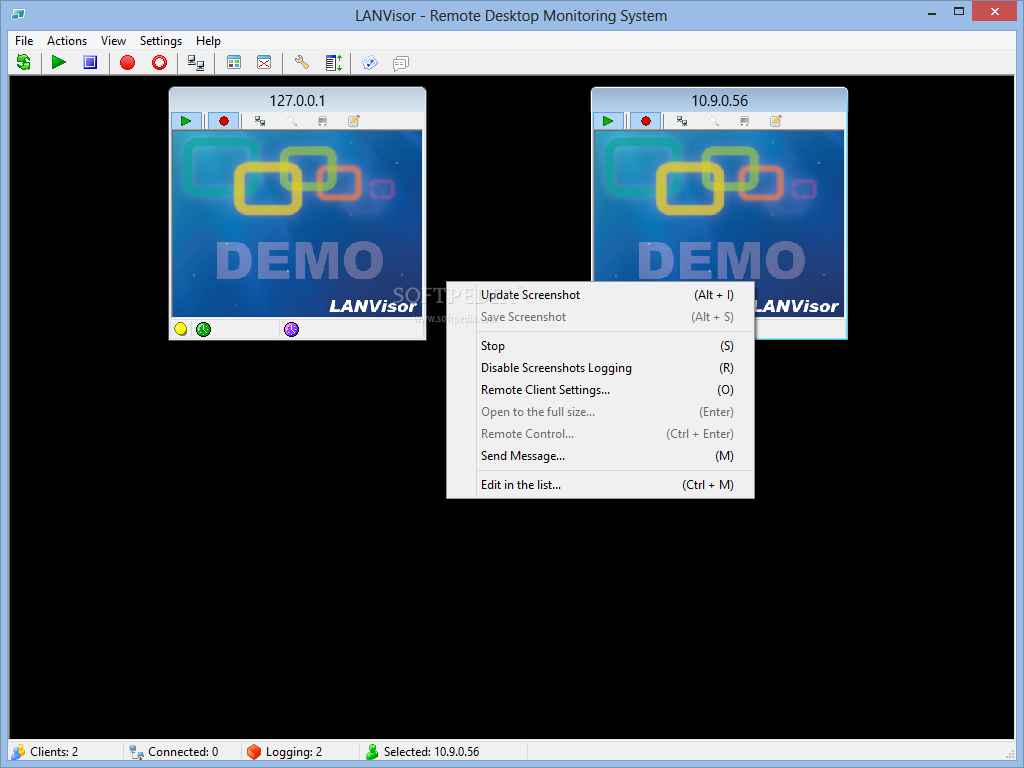Click the window with red X toolbar icon
The height and width of the screenshot is (768, 1024).
coord(264,63)
